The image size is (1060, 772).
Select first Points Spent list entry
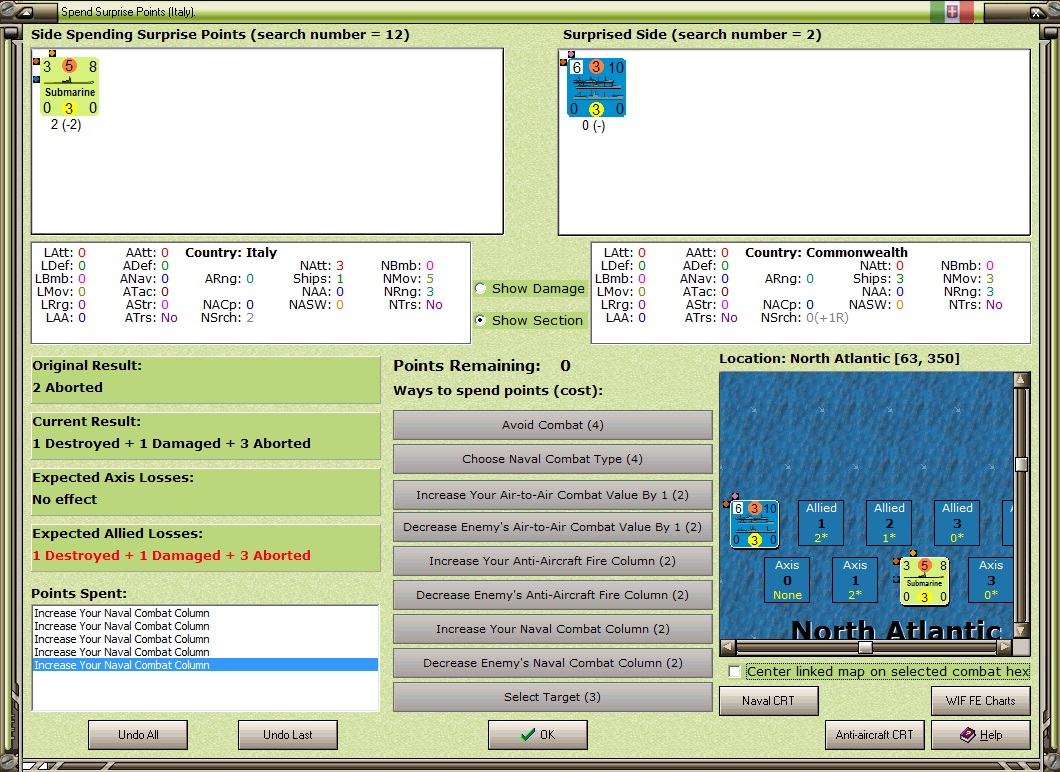click(x=205, y=613)
